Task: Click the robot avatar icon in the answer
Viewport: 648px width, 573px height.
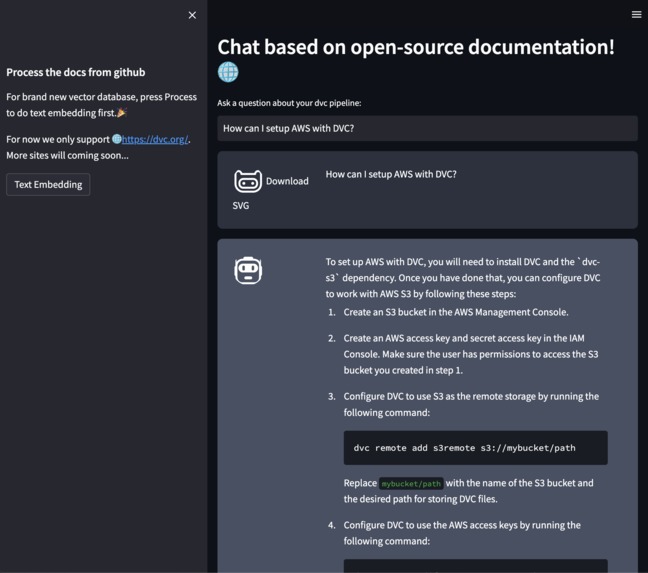Action: 248,270
